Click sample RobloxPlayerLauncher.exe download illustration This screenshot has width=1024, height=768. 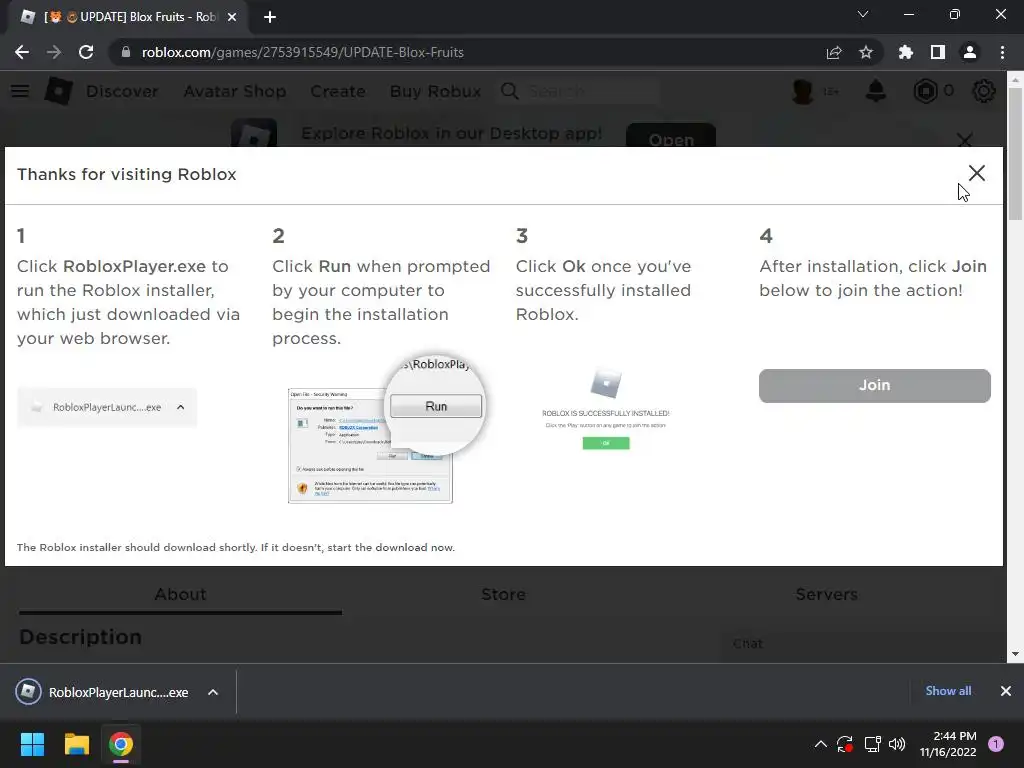107,407
